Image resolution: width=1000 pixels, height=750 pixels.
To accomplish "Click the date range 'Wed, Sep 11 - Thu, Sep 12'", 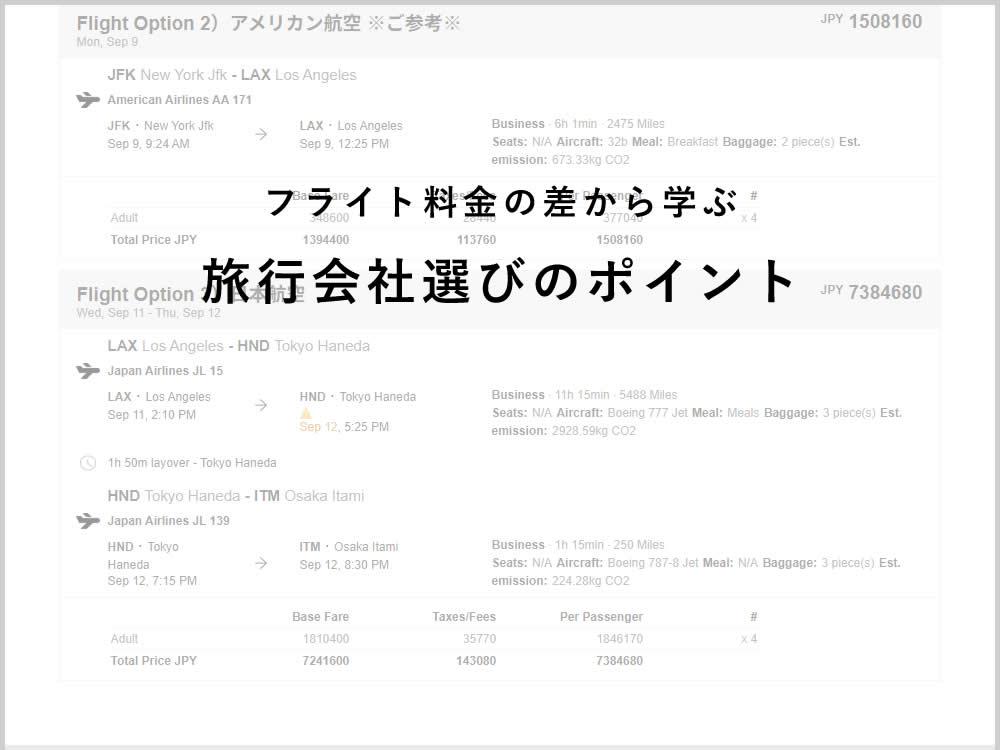I will coord(149,313).
